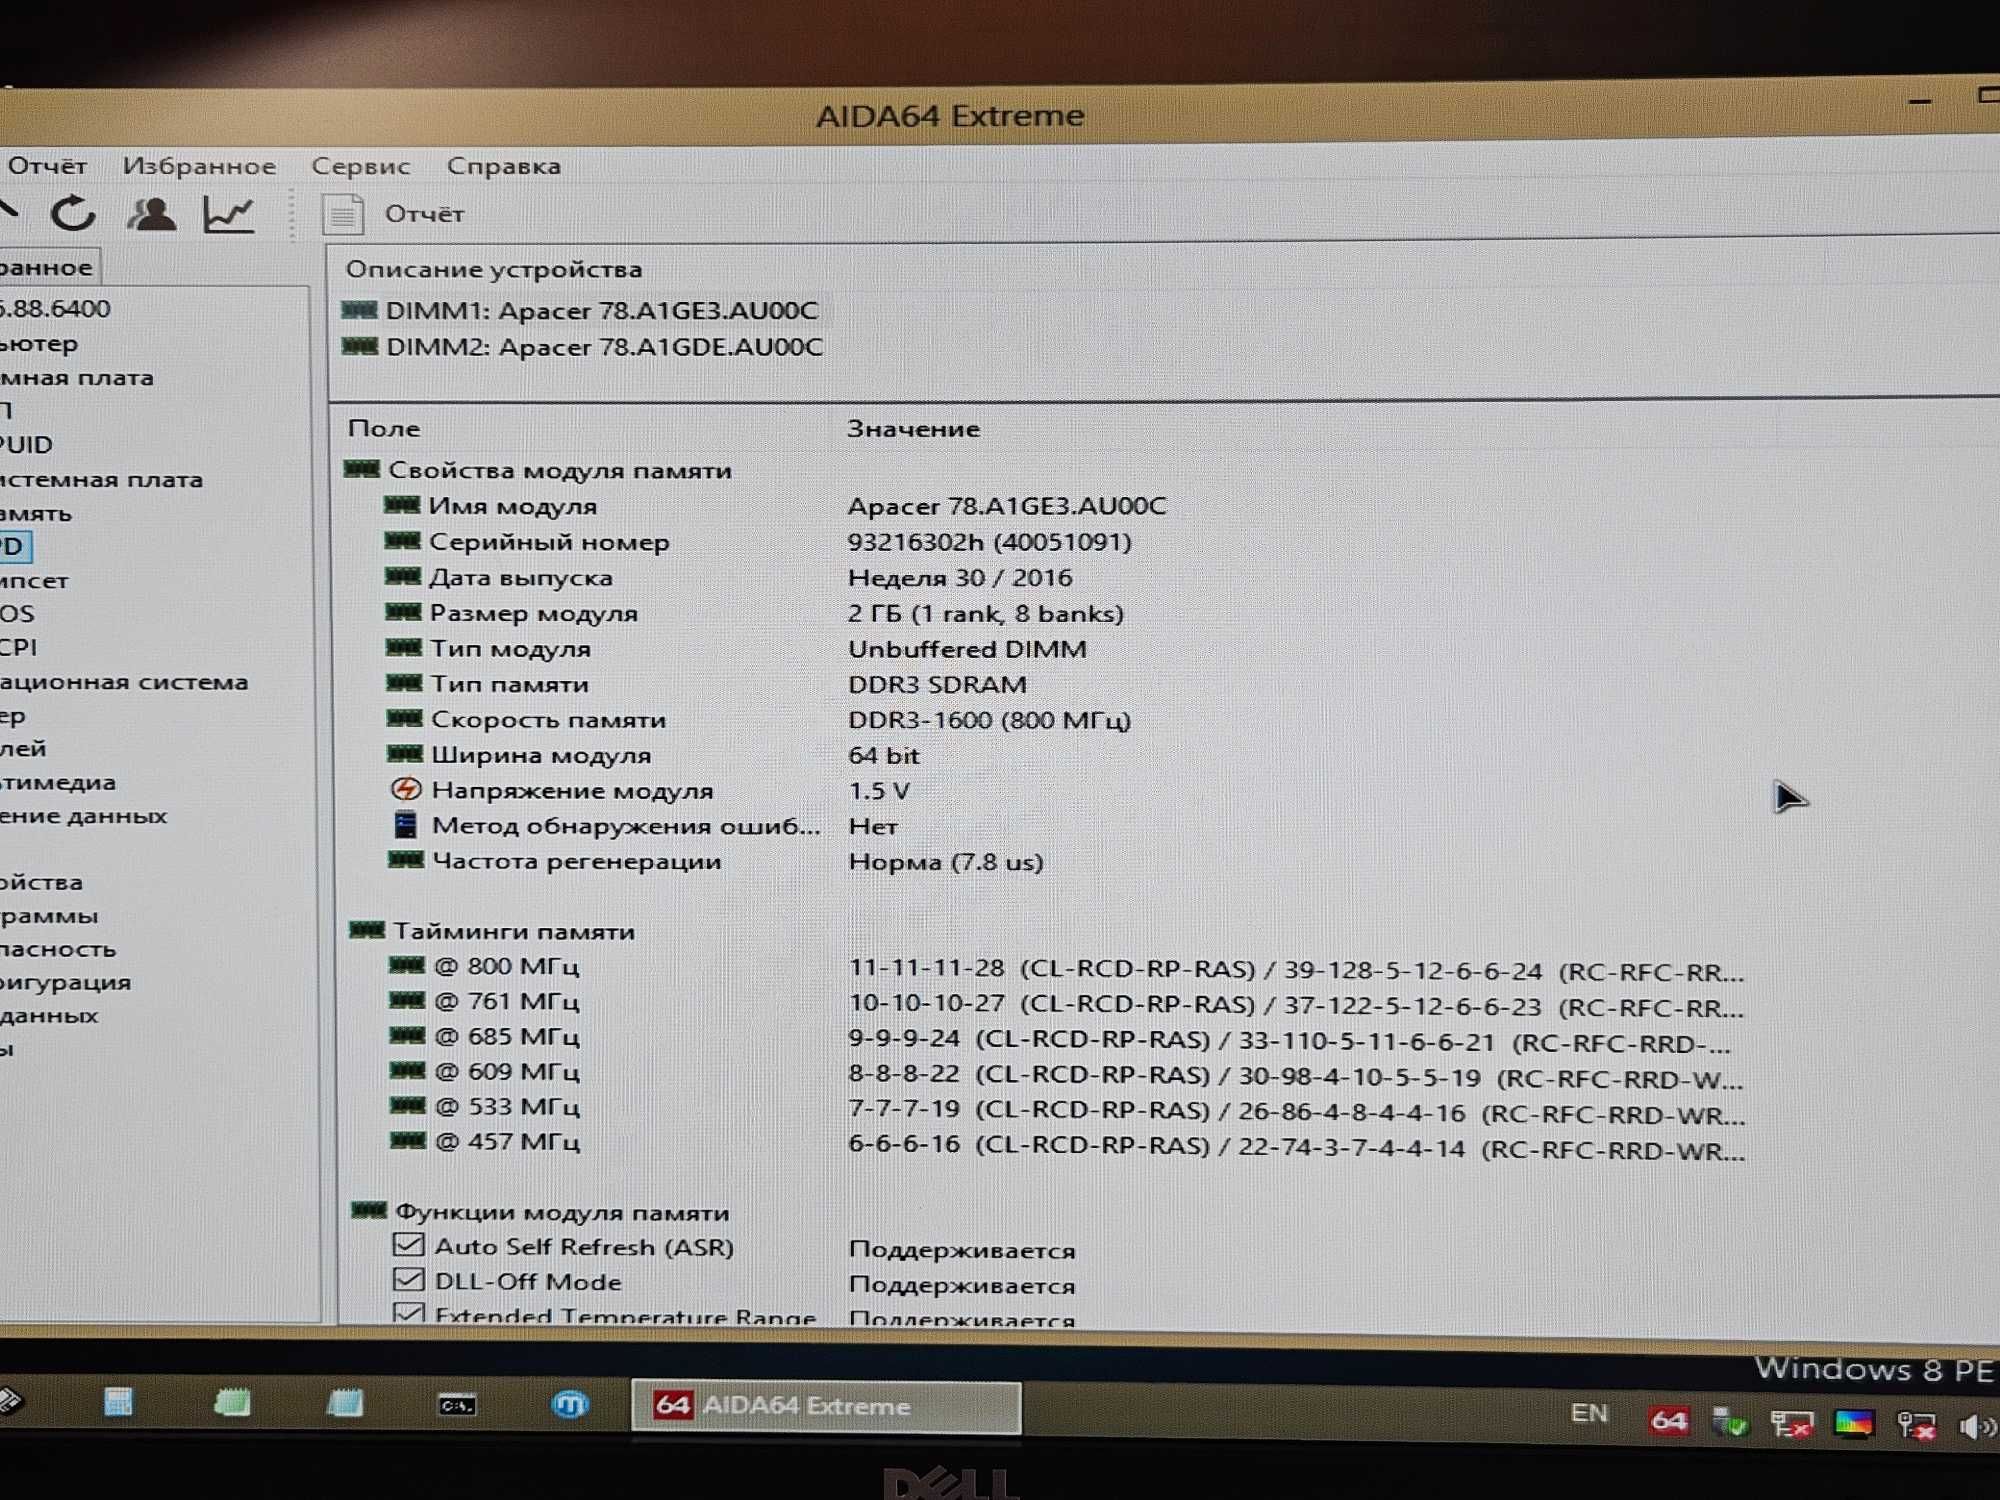2000x1500 pixels.
Task: Open the Сервис menu
Action: (x=360, y=166)
